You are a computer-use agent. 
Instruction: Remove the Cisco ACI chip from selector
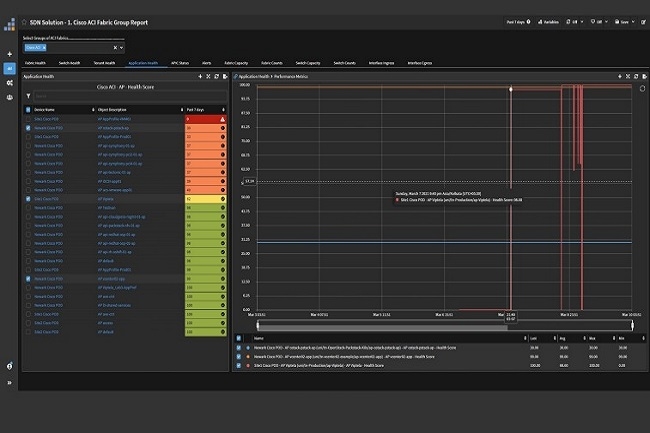coord(44,48)
